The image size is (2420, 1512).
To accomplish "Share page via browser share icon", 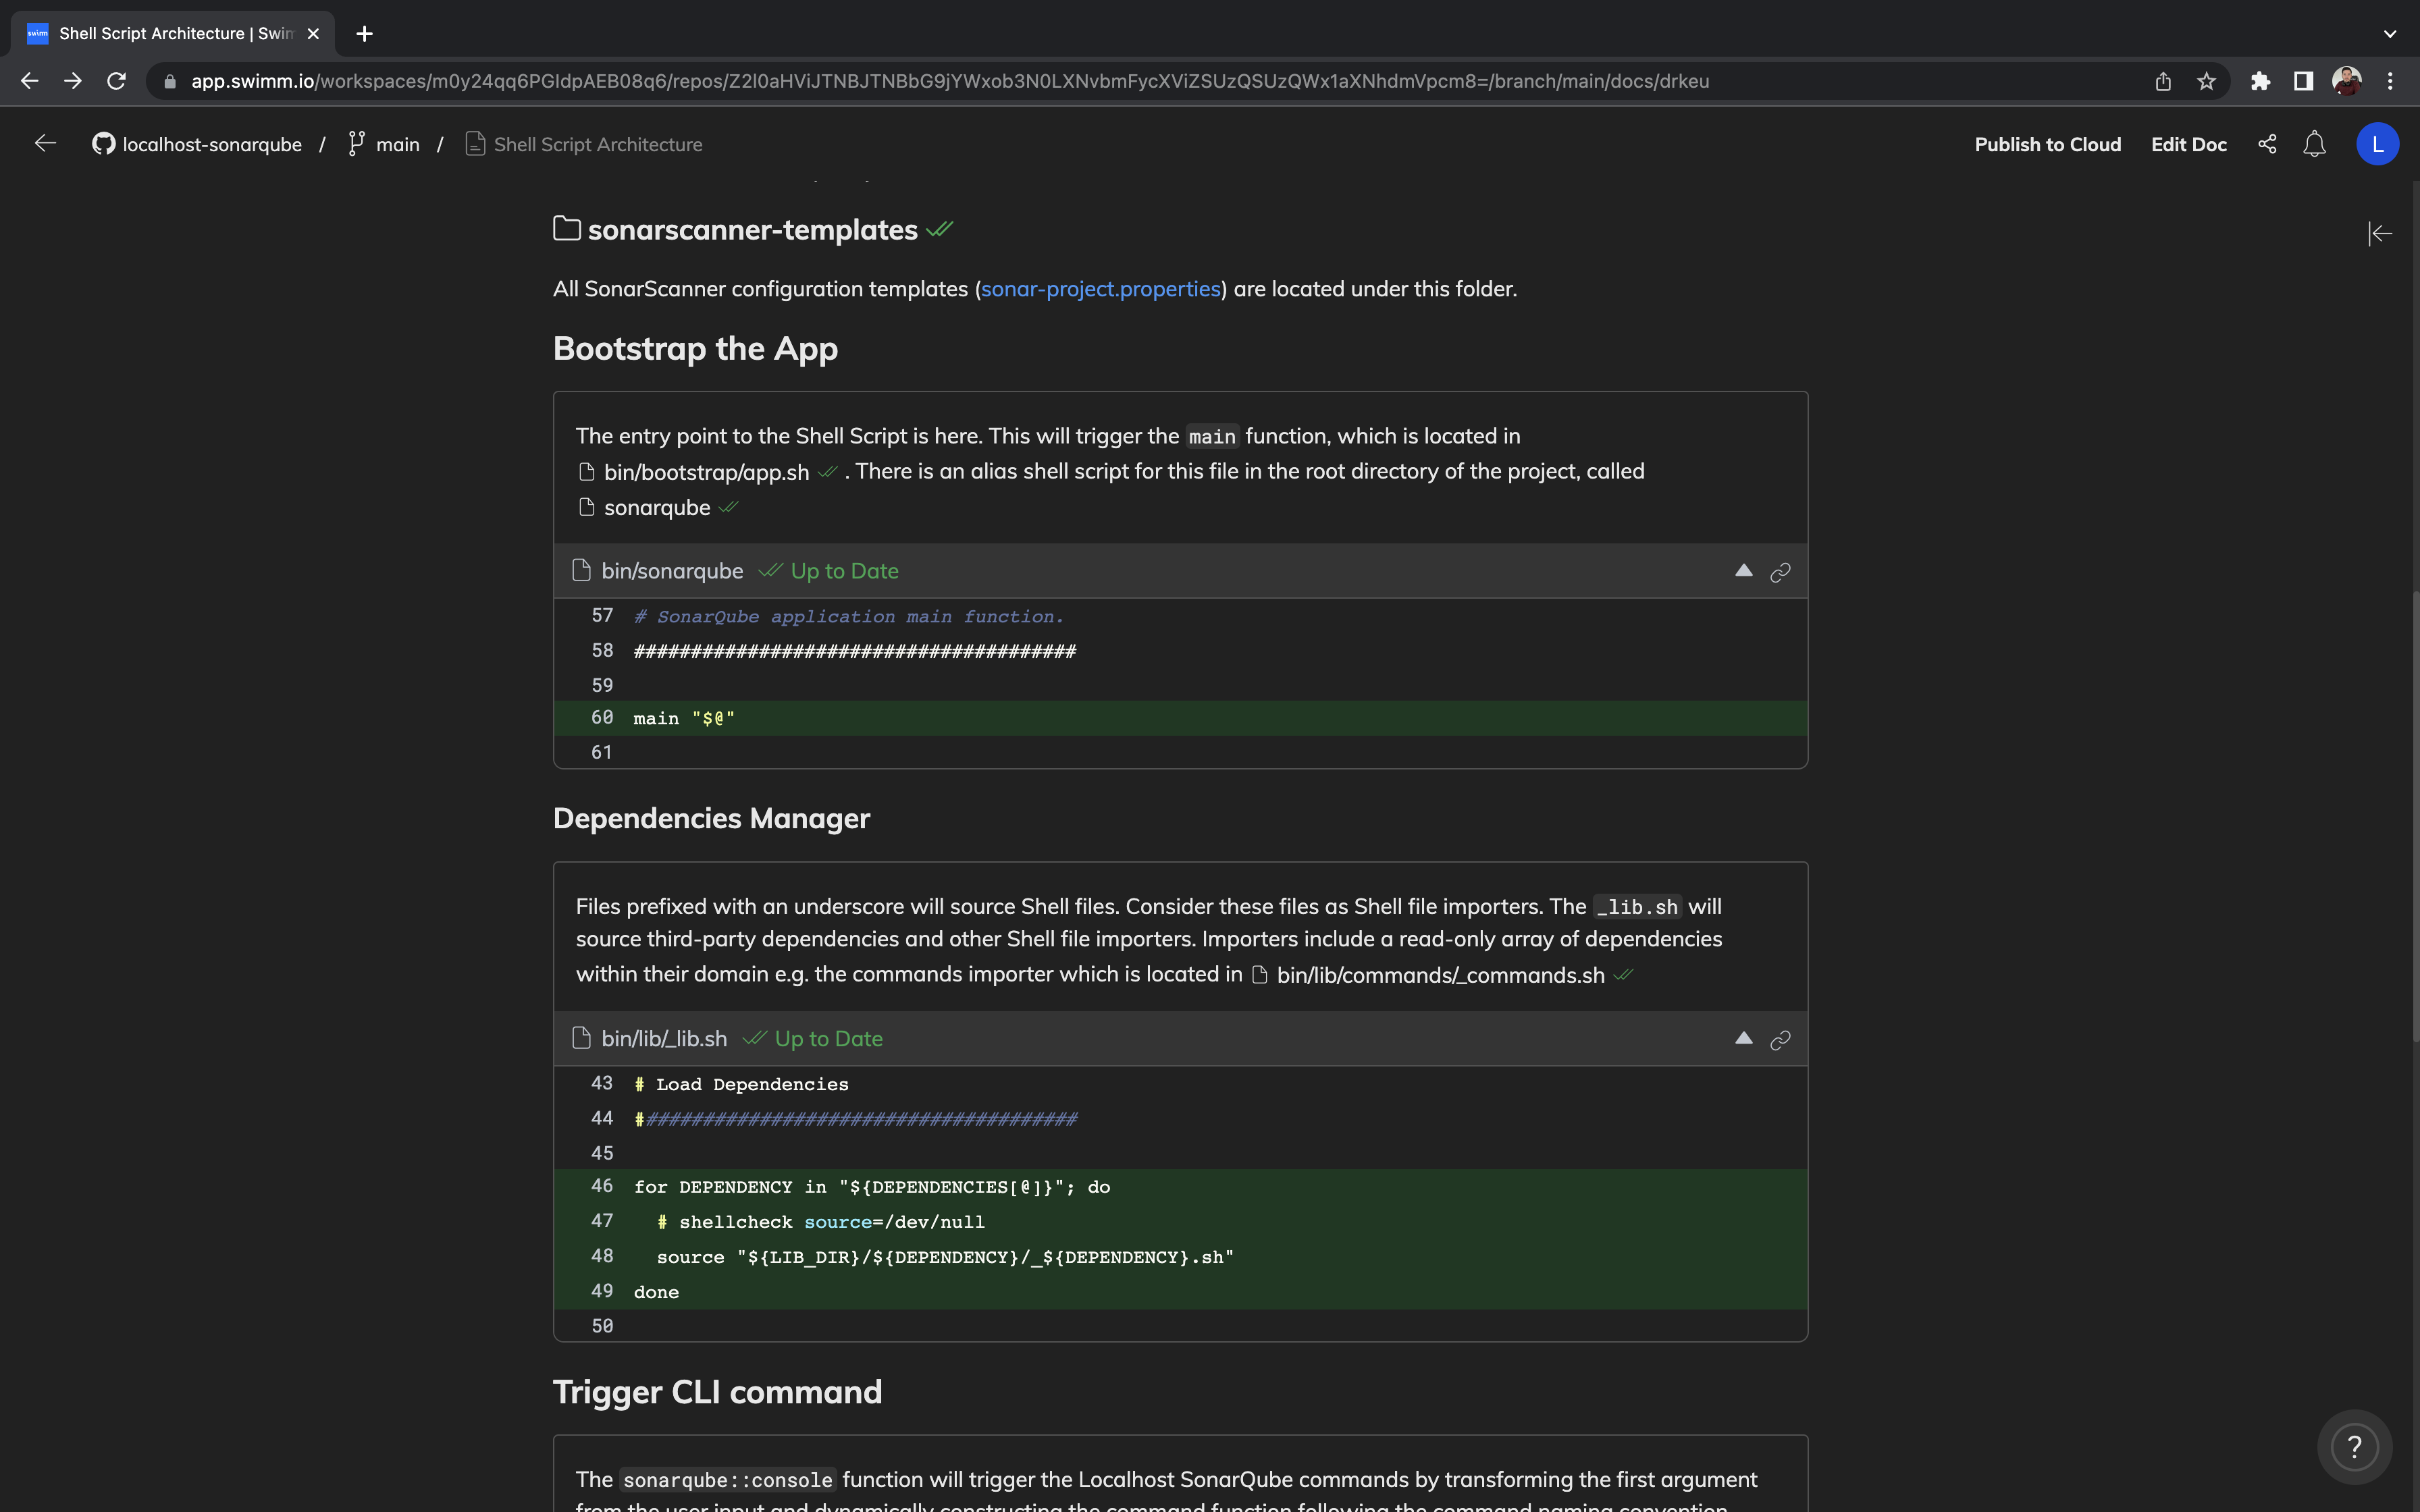I will point(2163,81).
